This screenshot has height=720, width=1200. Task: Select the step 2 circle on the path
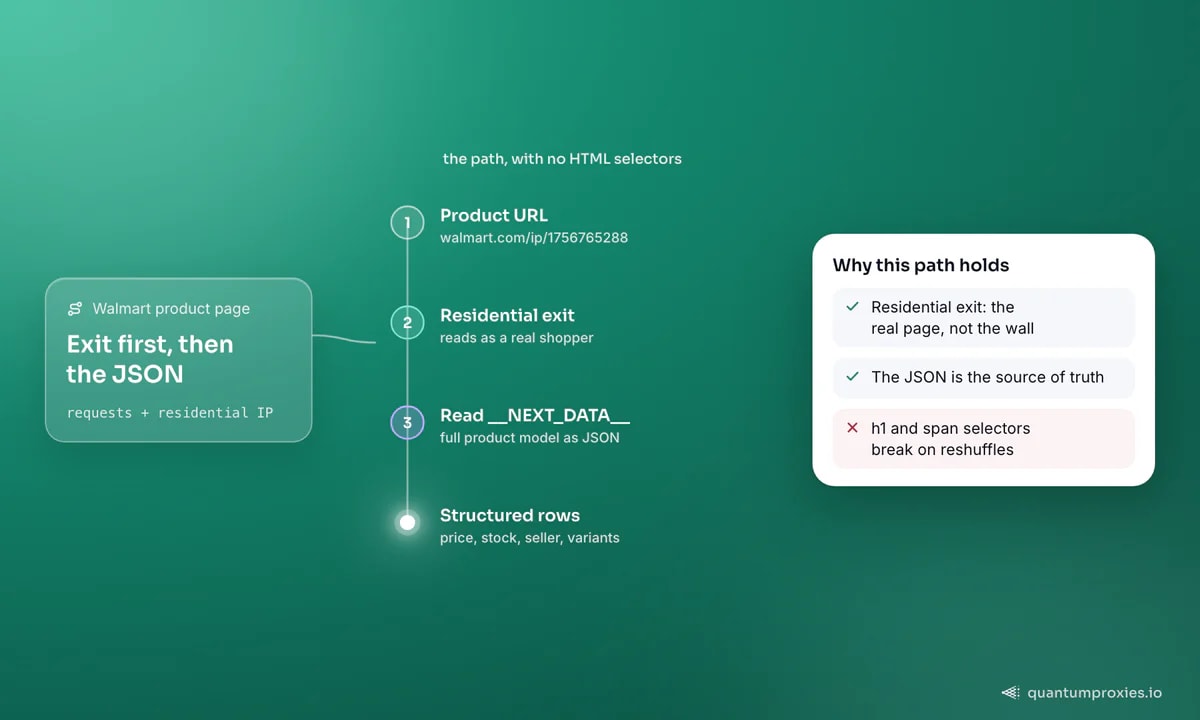point(407,322)
